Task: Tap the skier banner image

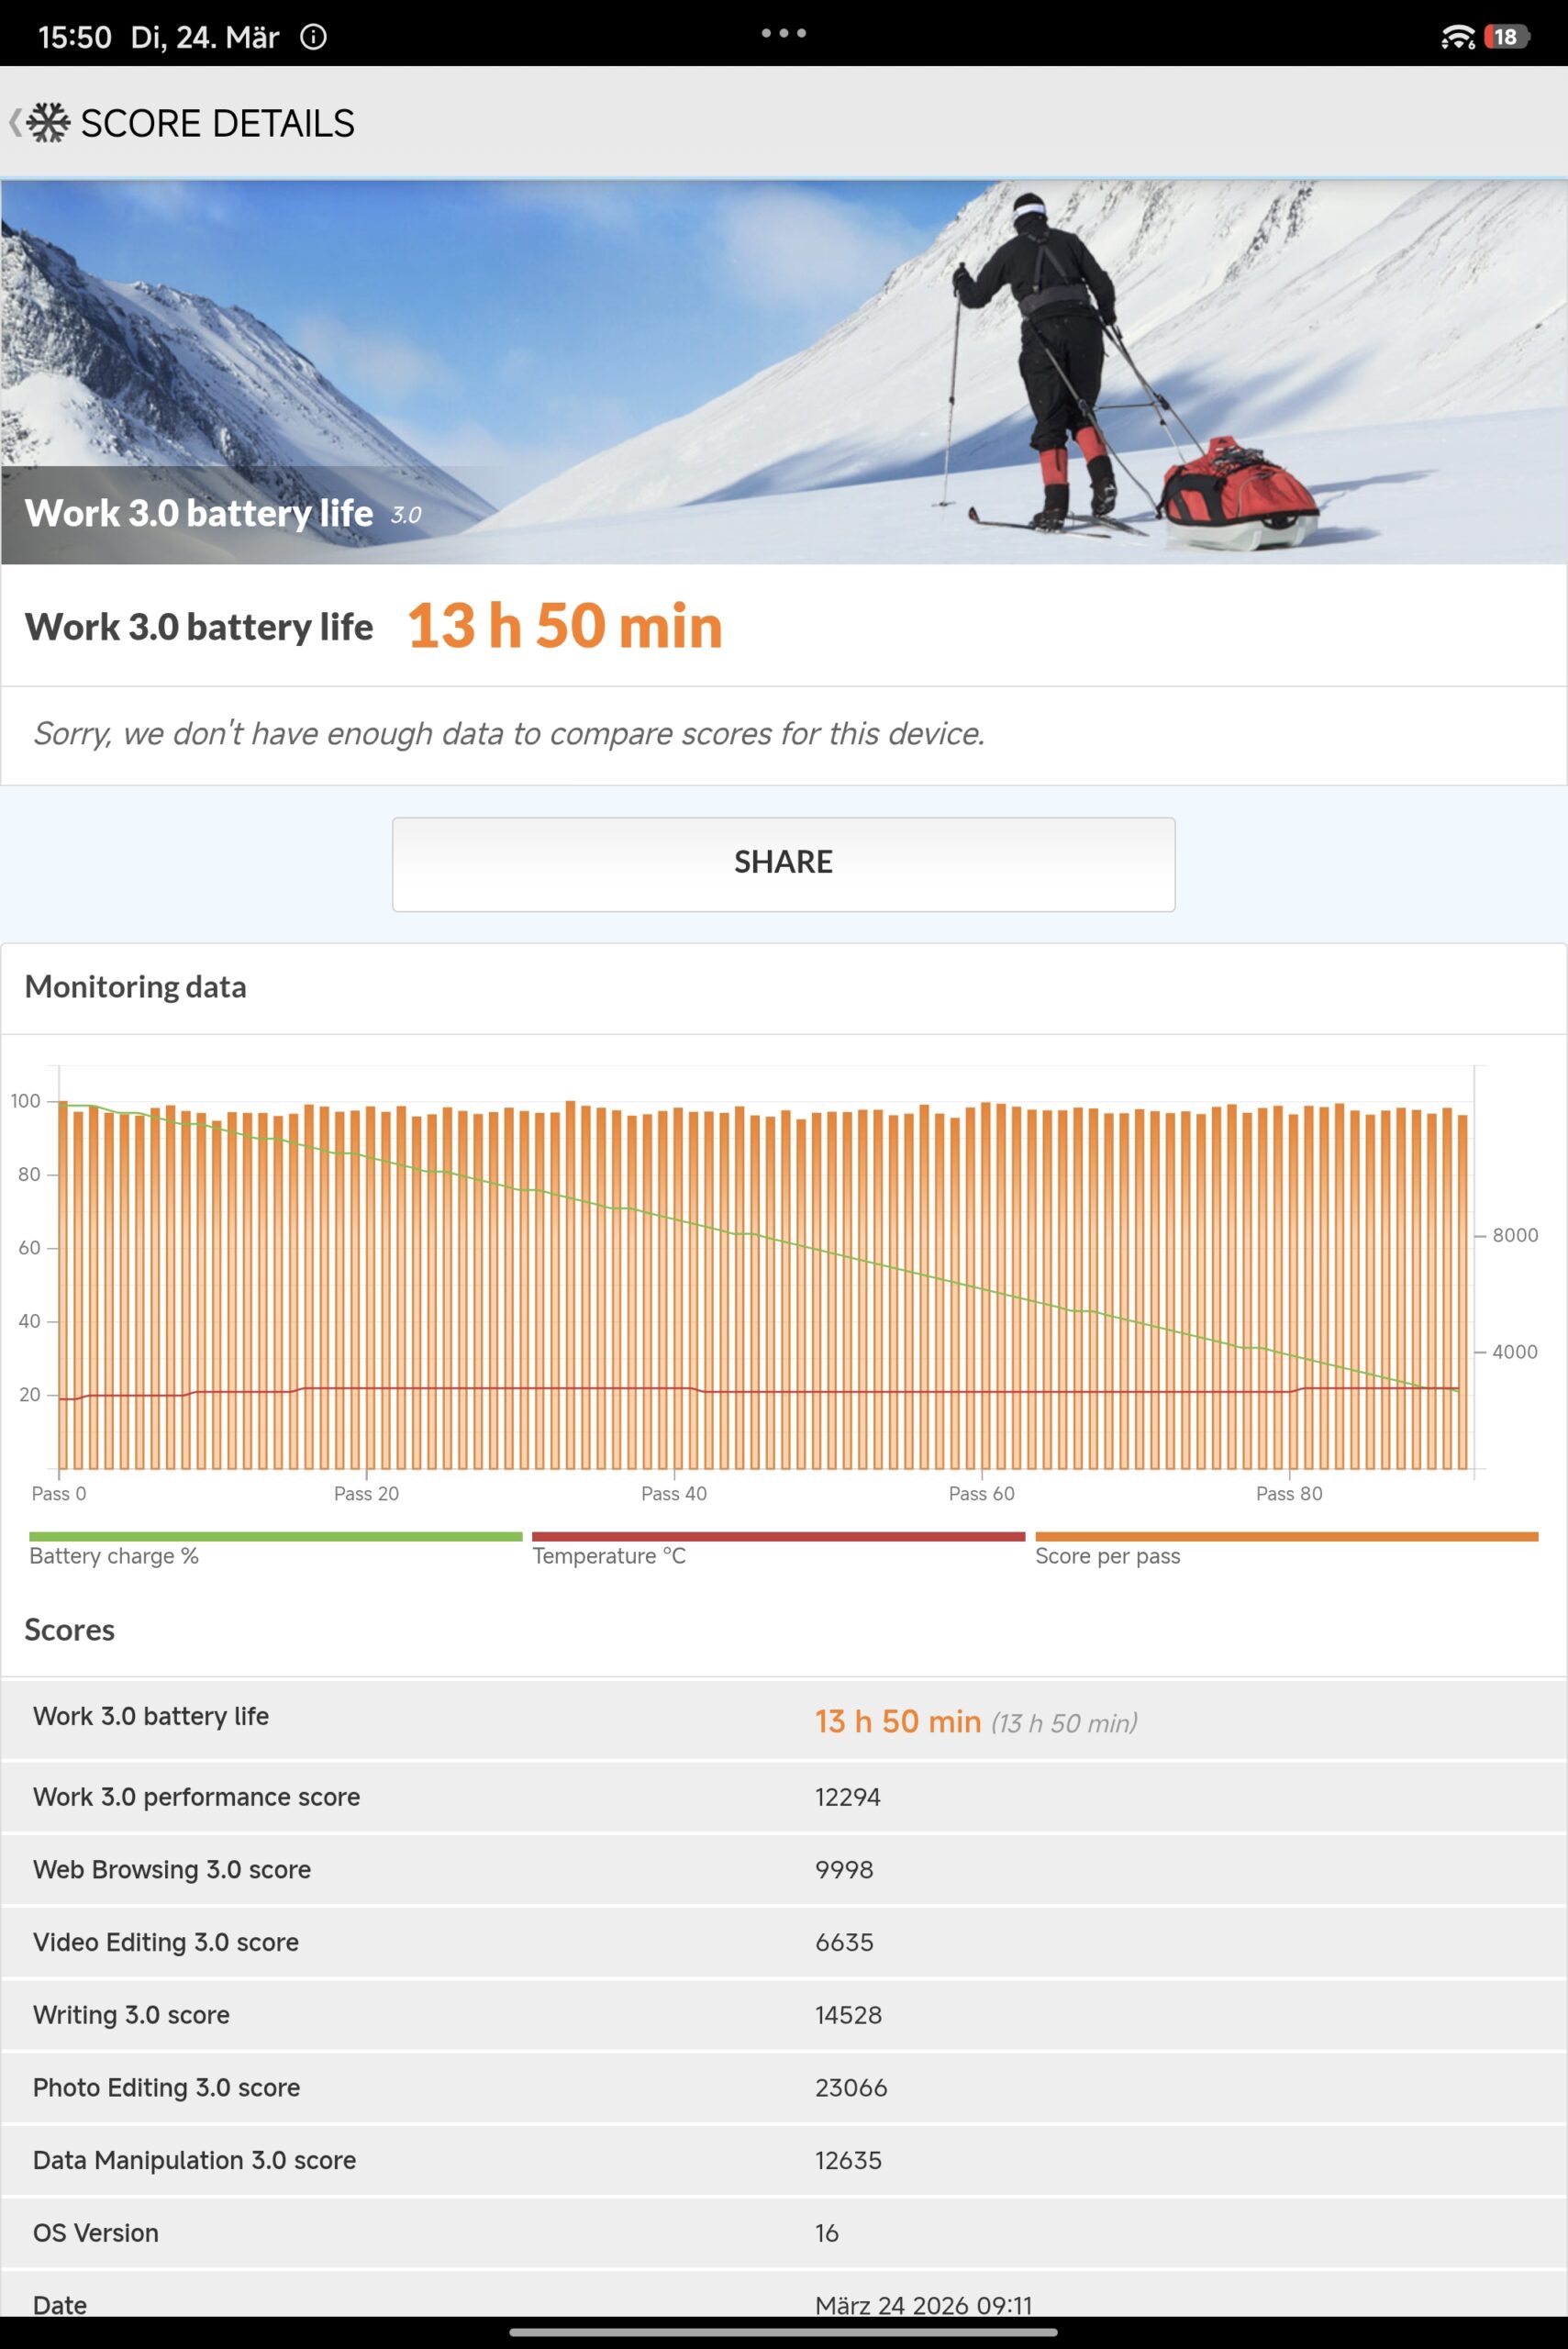Action: 783,372
